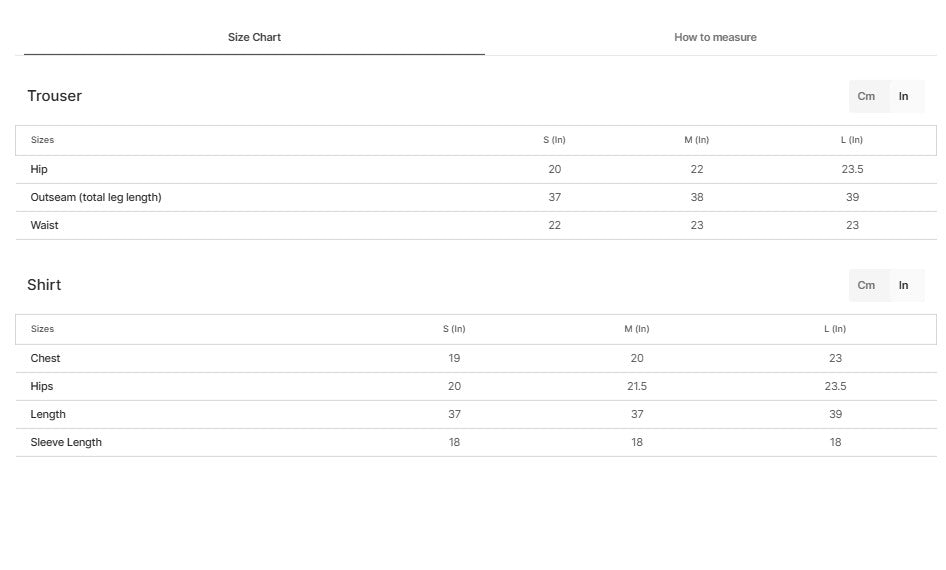
Task: Click the M (In) column header in the Shirt table
Action: pyautogui.click(x=637, y=329)
